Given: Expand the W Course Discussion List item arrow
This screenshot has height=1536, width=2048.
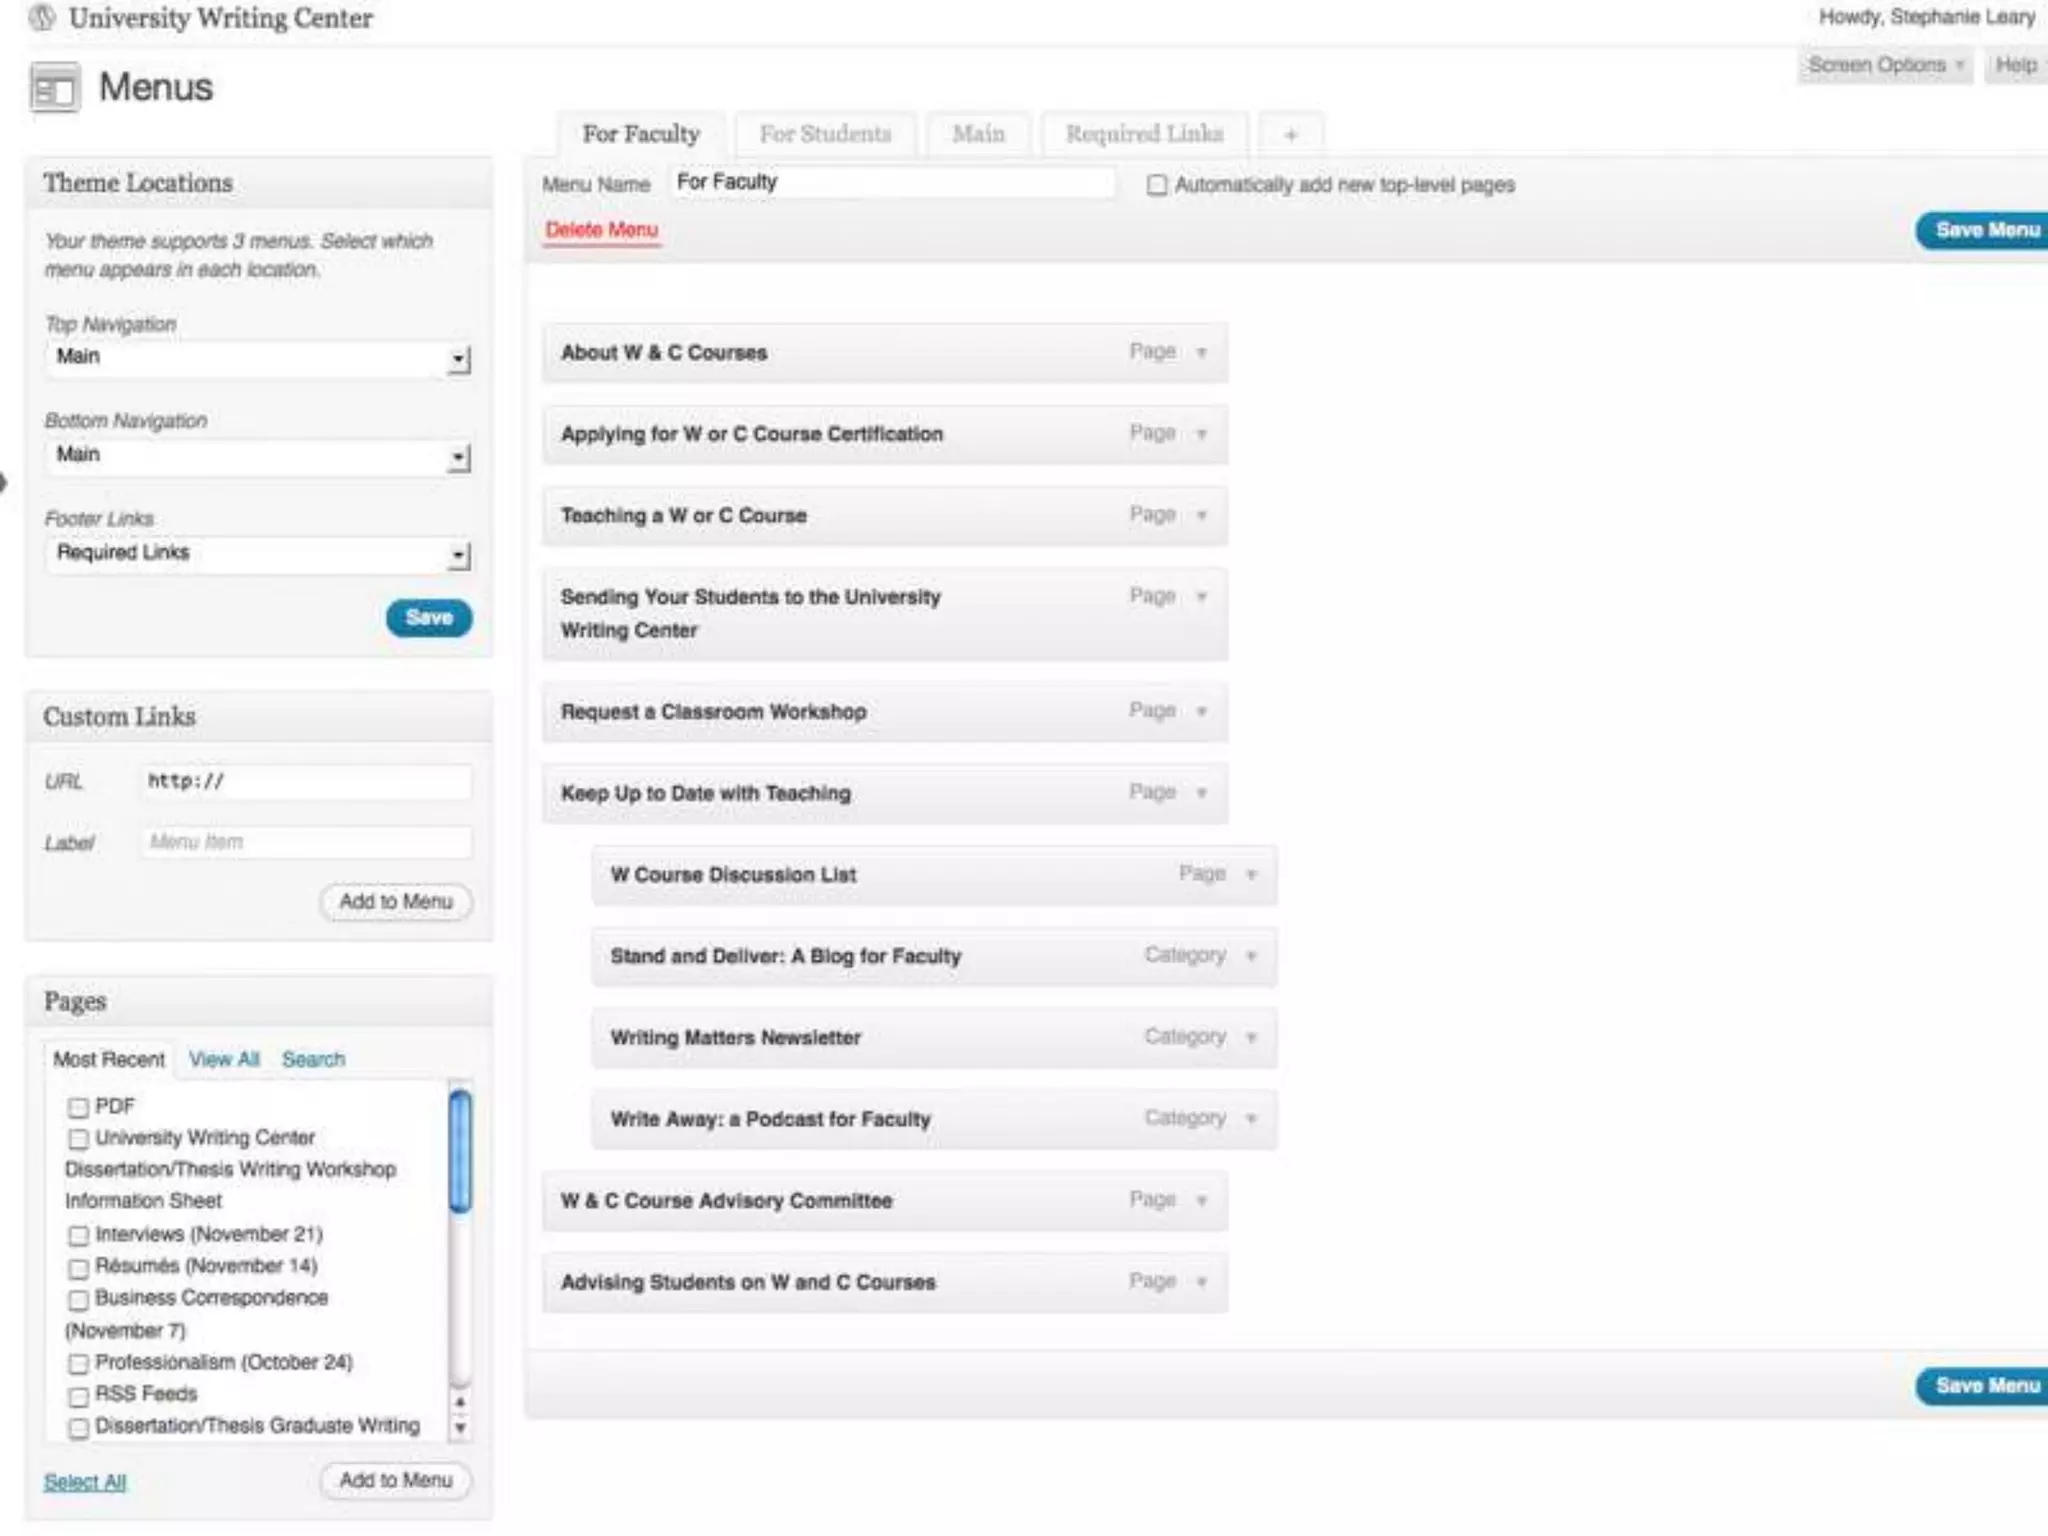Looking at the screenshot, I should click(1250, 874).
